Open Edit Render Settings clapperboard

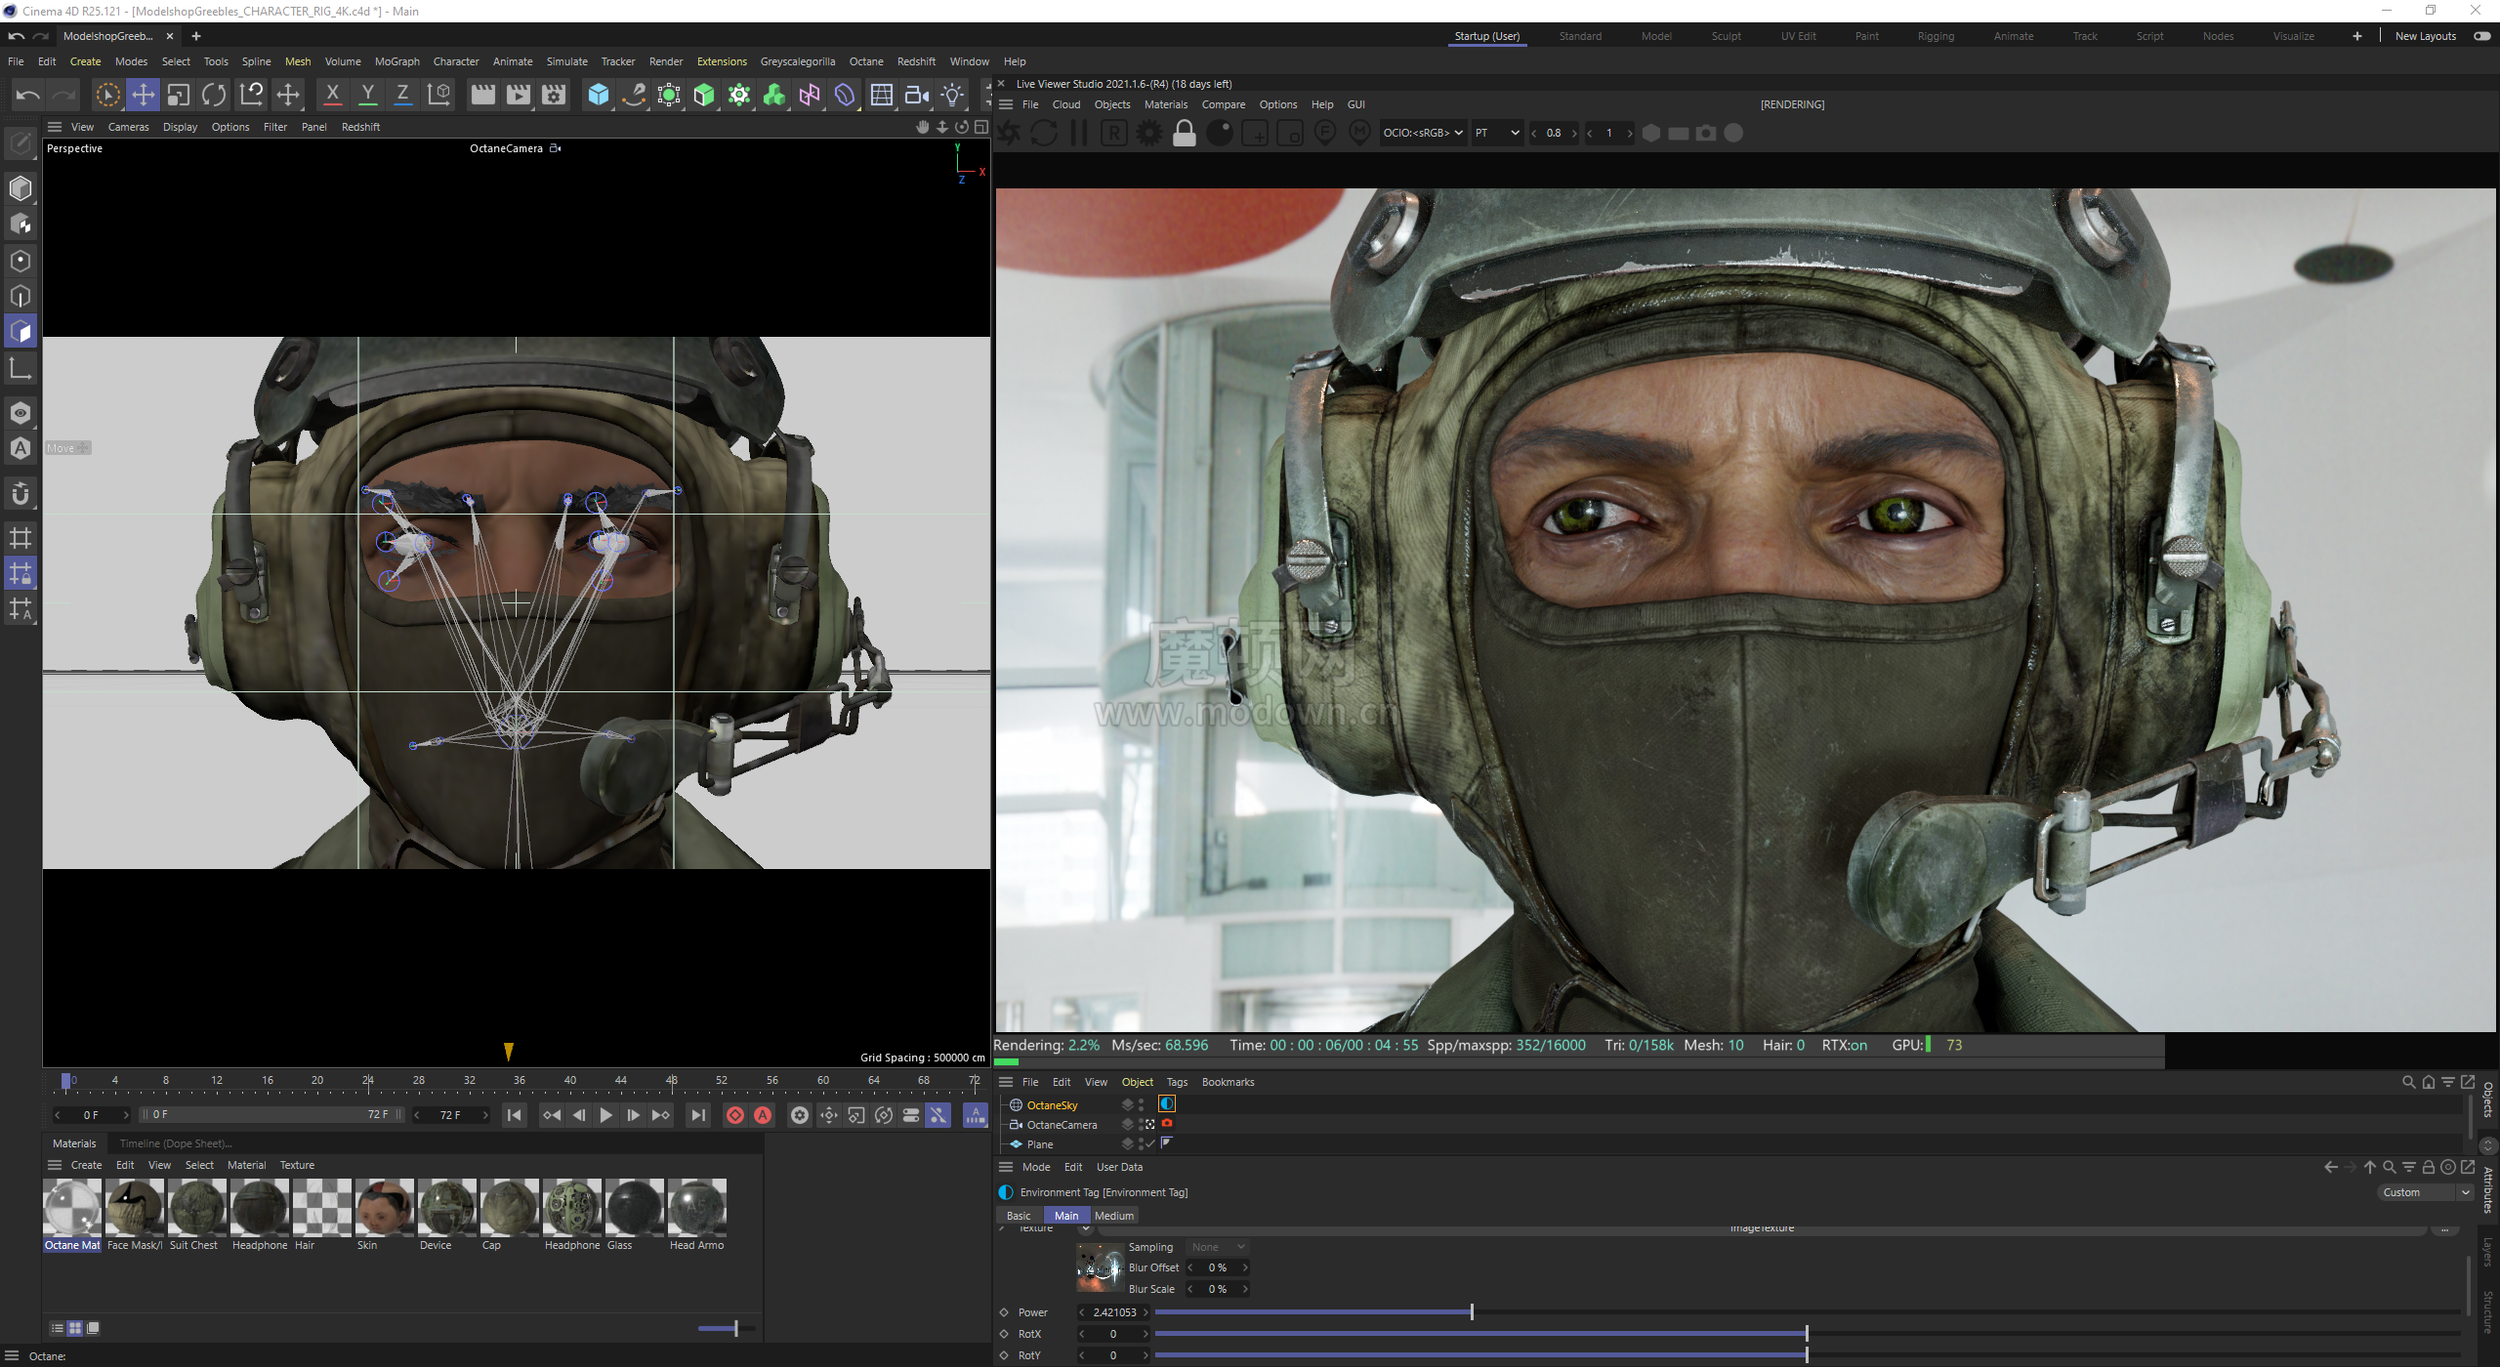553,95
